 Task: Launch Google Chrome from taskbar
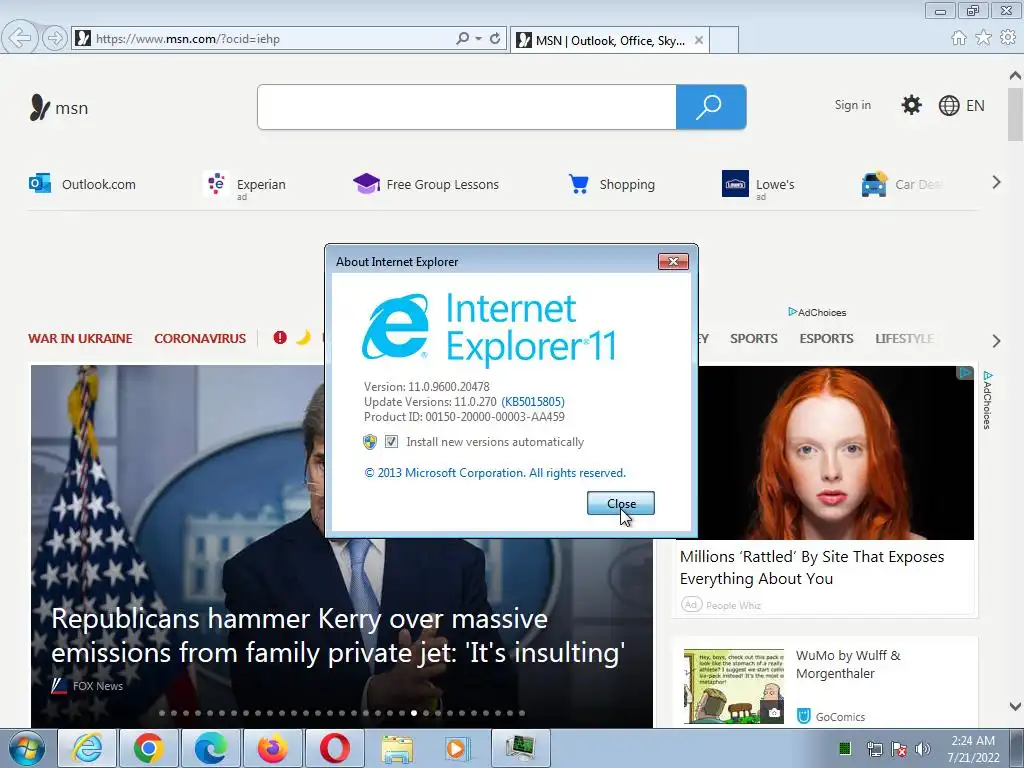[149, 748]
